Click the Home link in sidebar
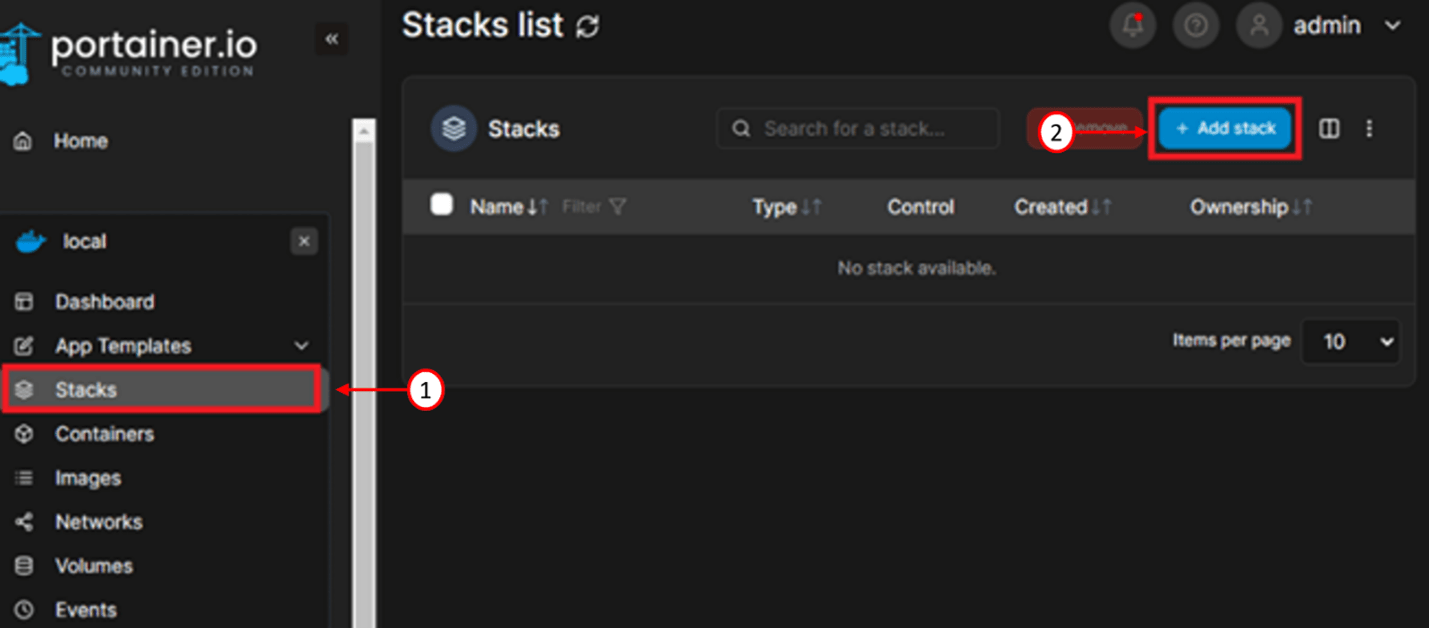 pos(80,141)
